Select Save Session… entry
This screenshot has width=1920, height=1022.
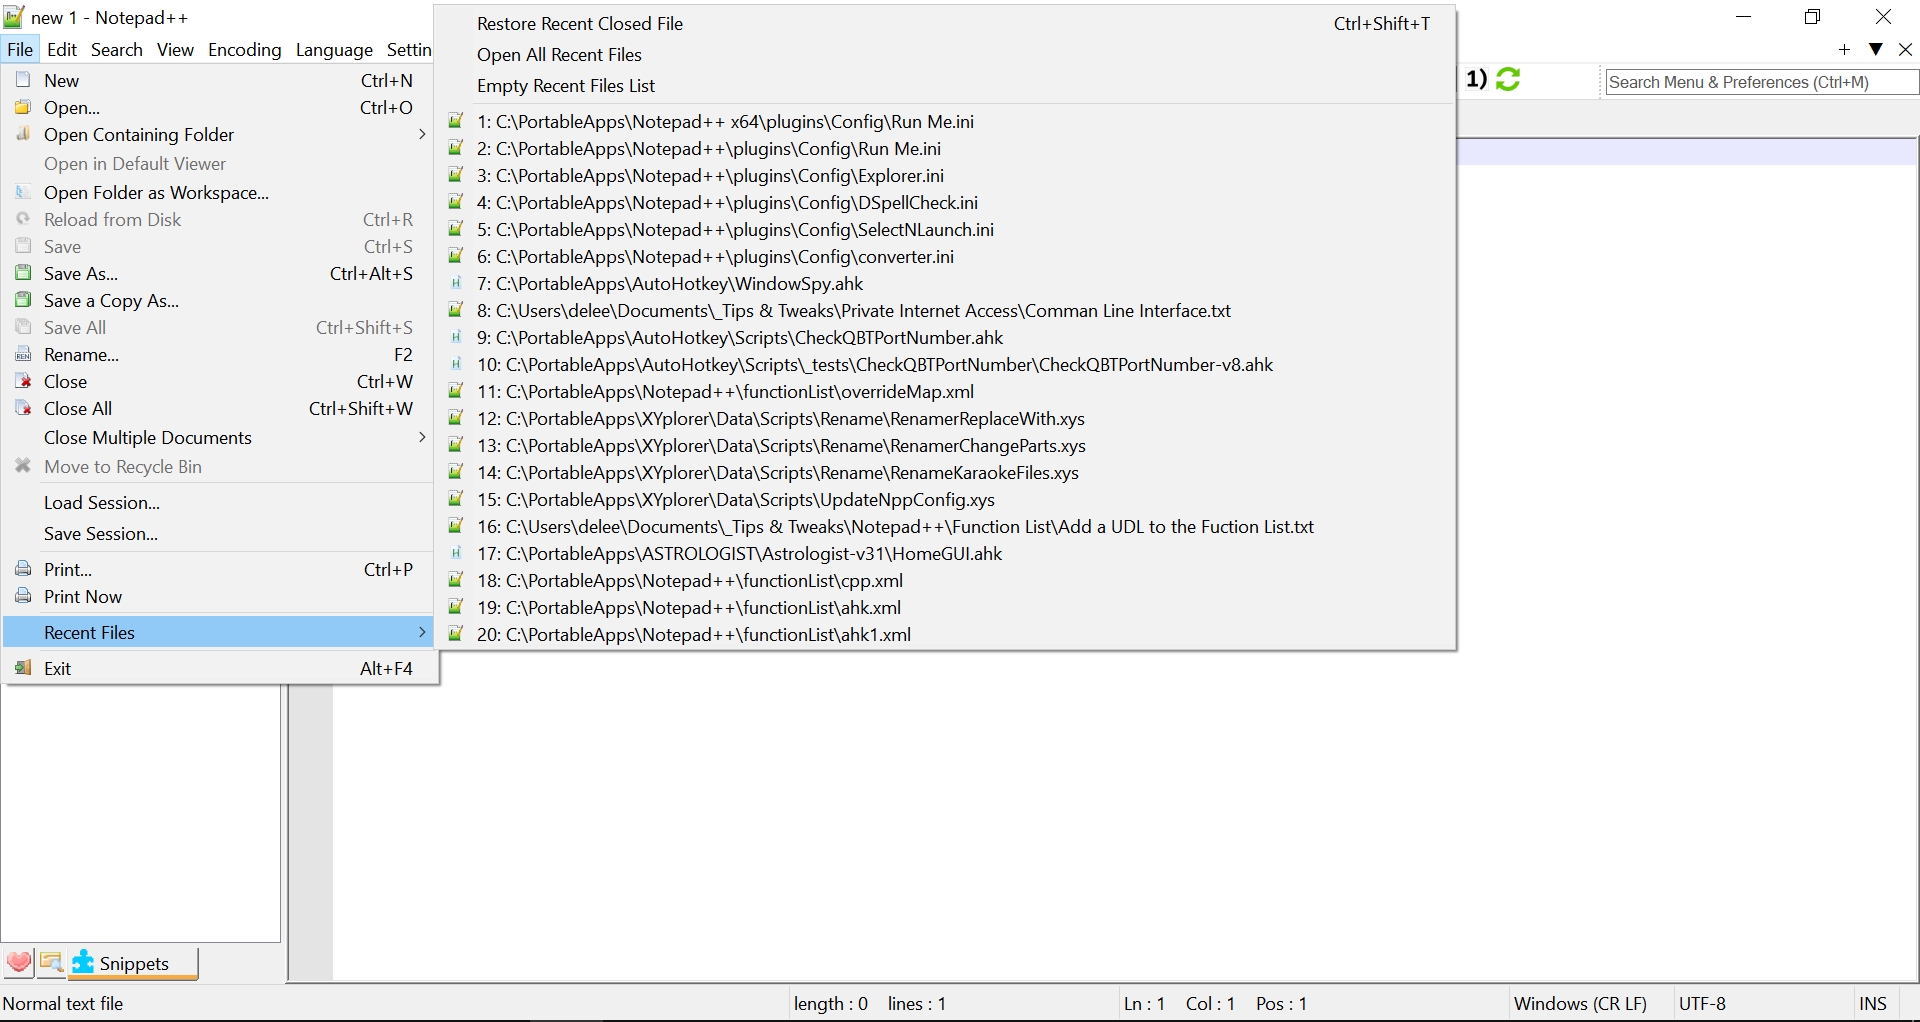pos(219,533)
